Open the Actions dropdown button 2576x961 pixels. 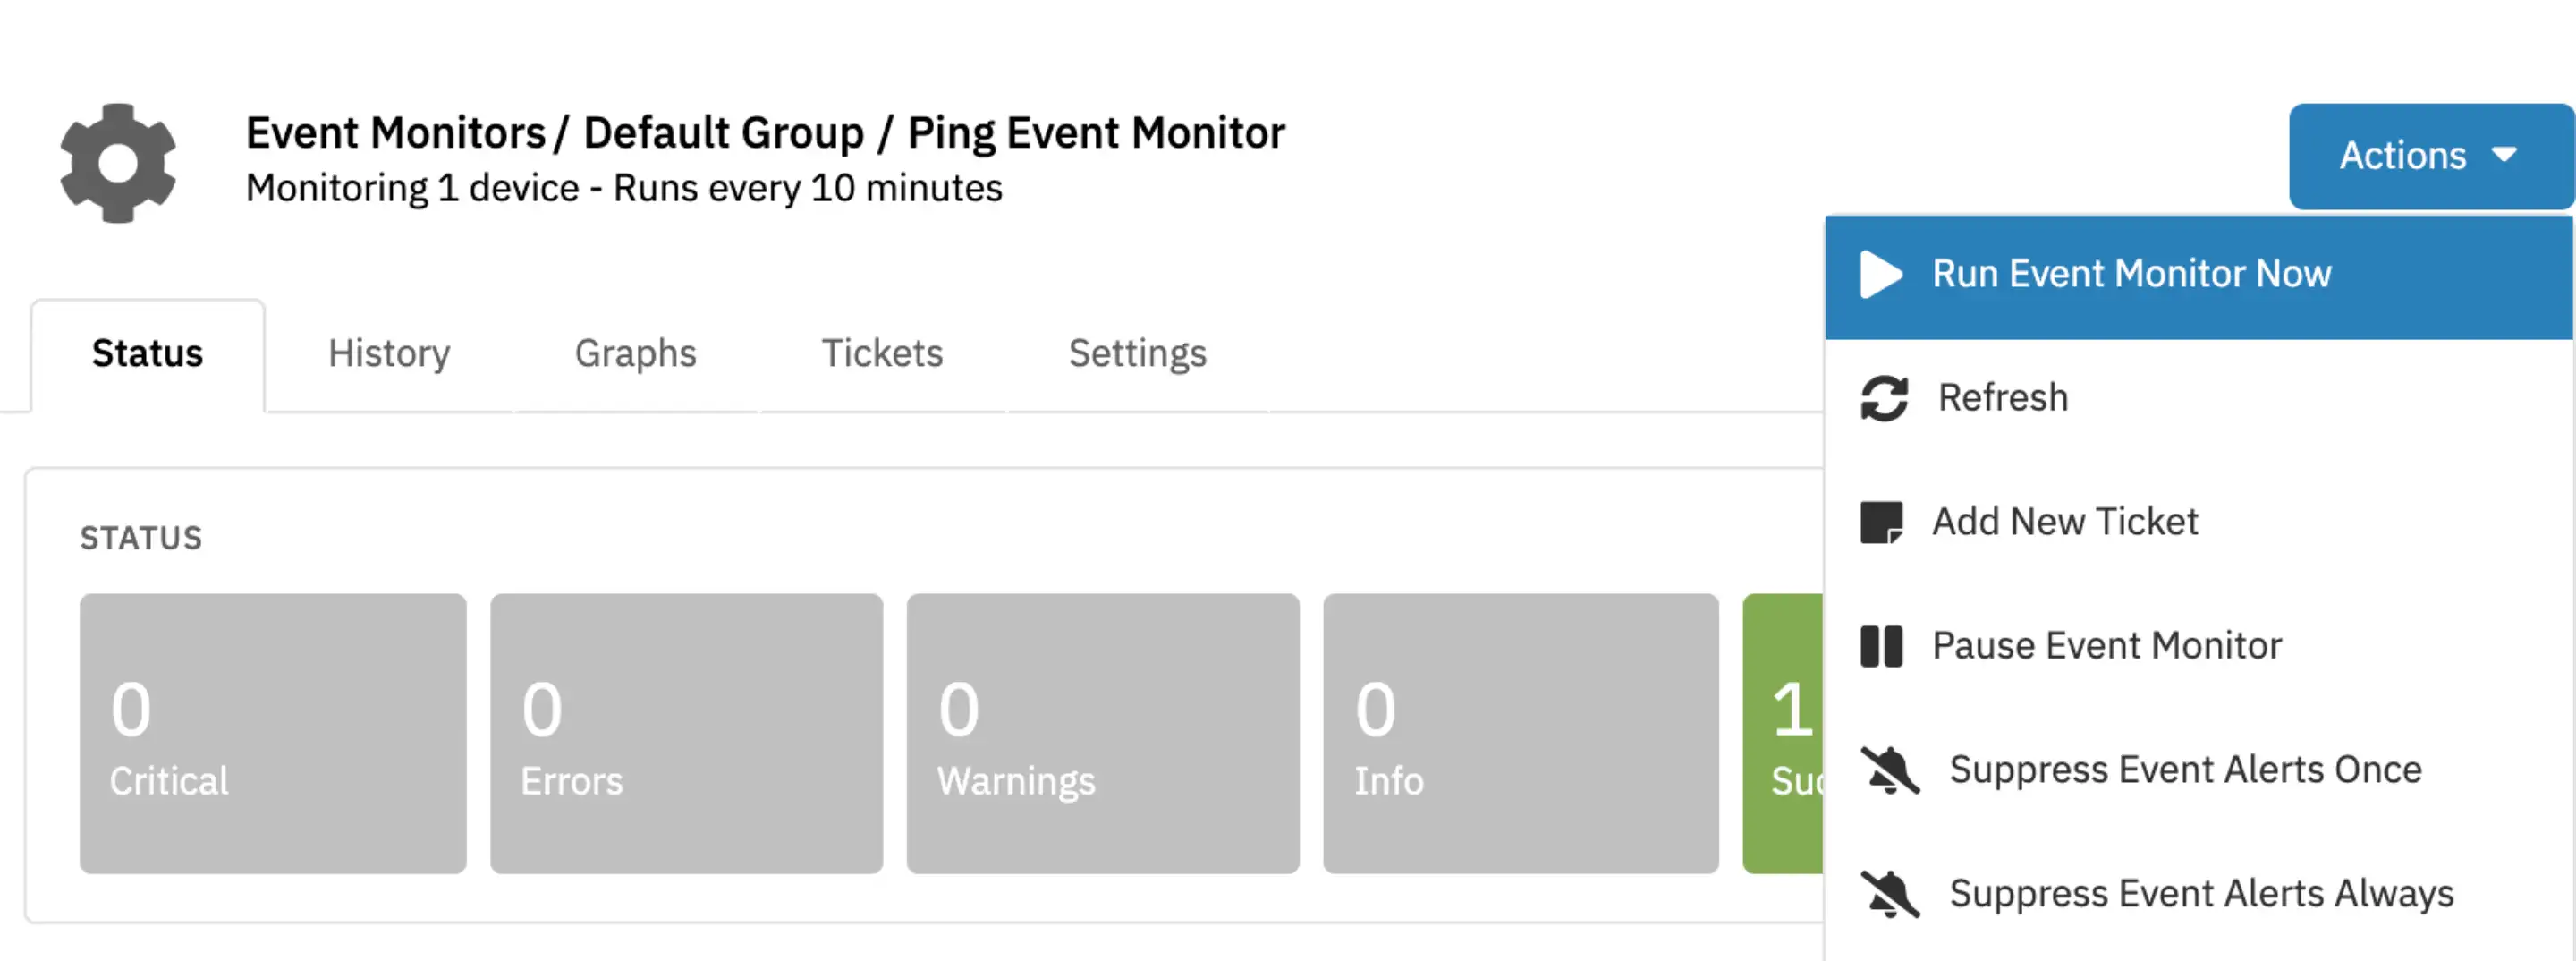[x=2430, y=156]
